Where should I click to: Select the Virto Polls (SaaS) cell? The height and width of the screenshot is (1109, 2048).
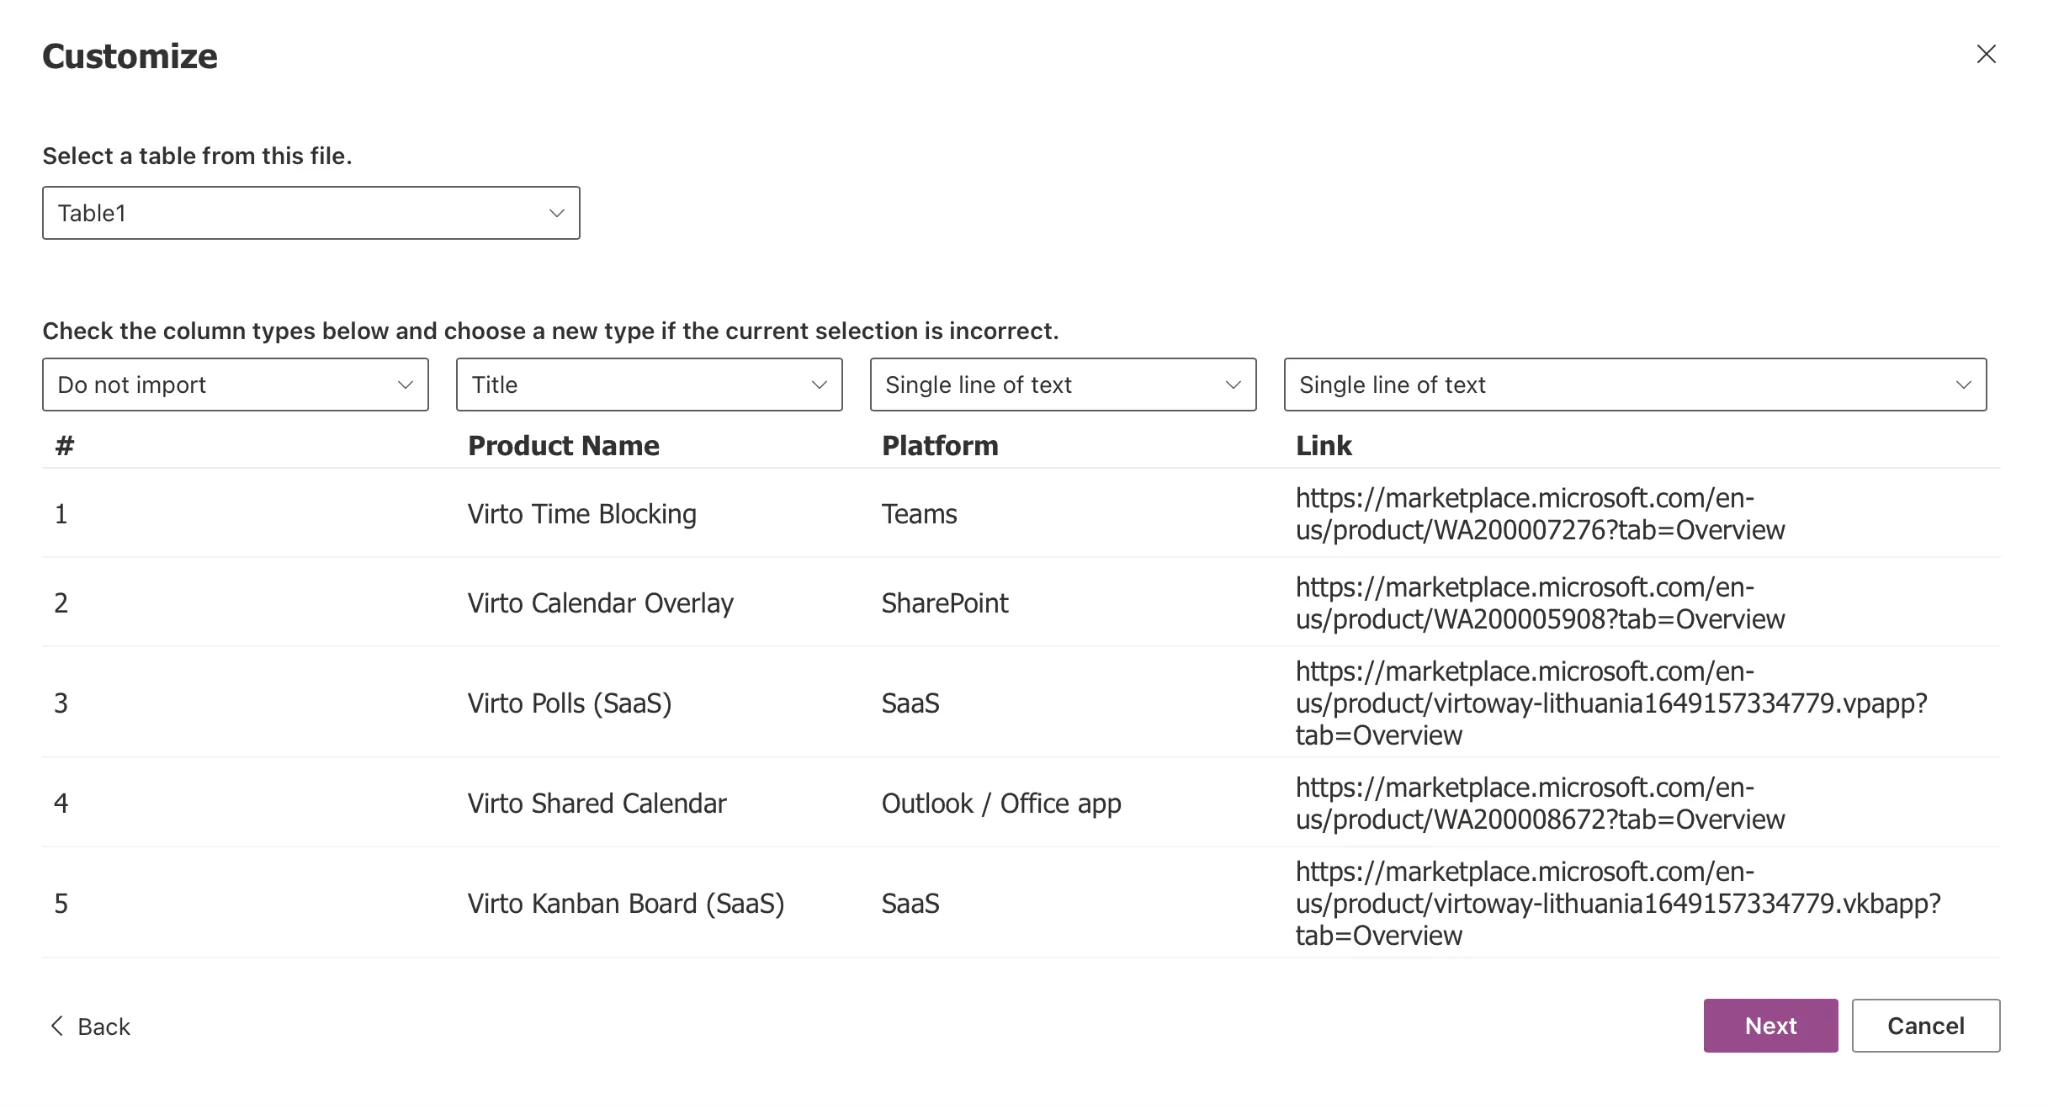569,703
